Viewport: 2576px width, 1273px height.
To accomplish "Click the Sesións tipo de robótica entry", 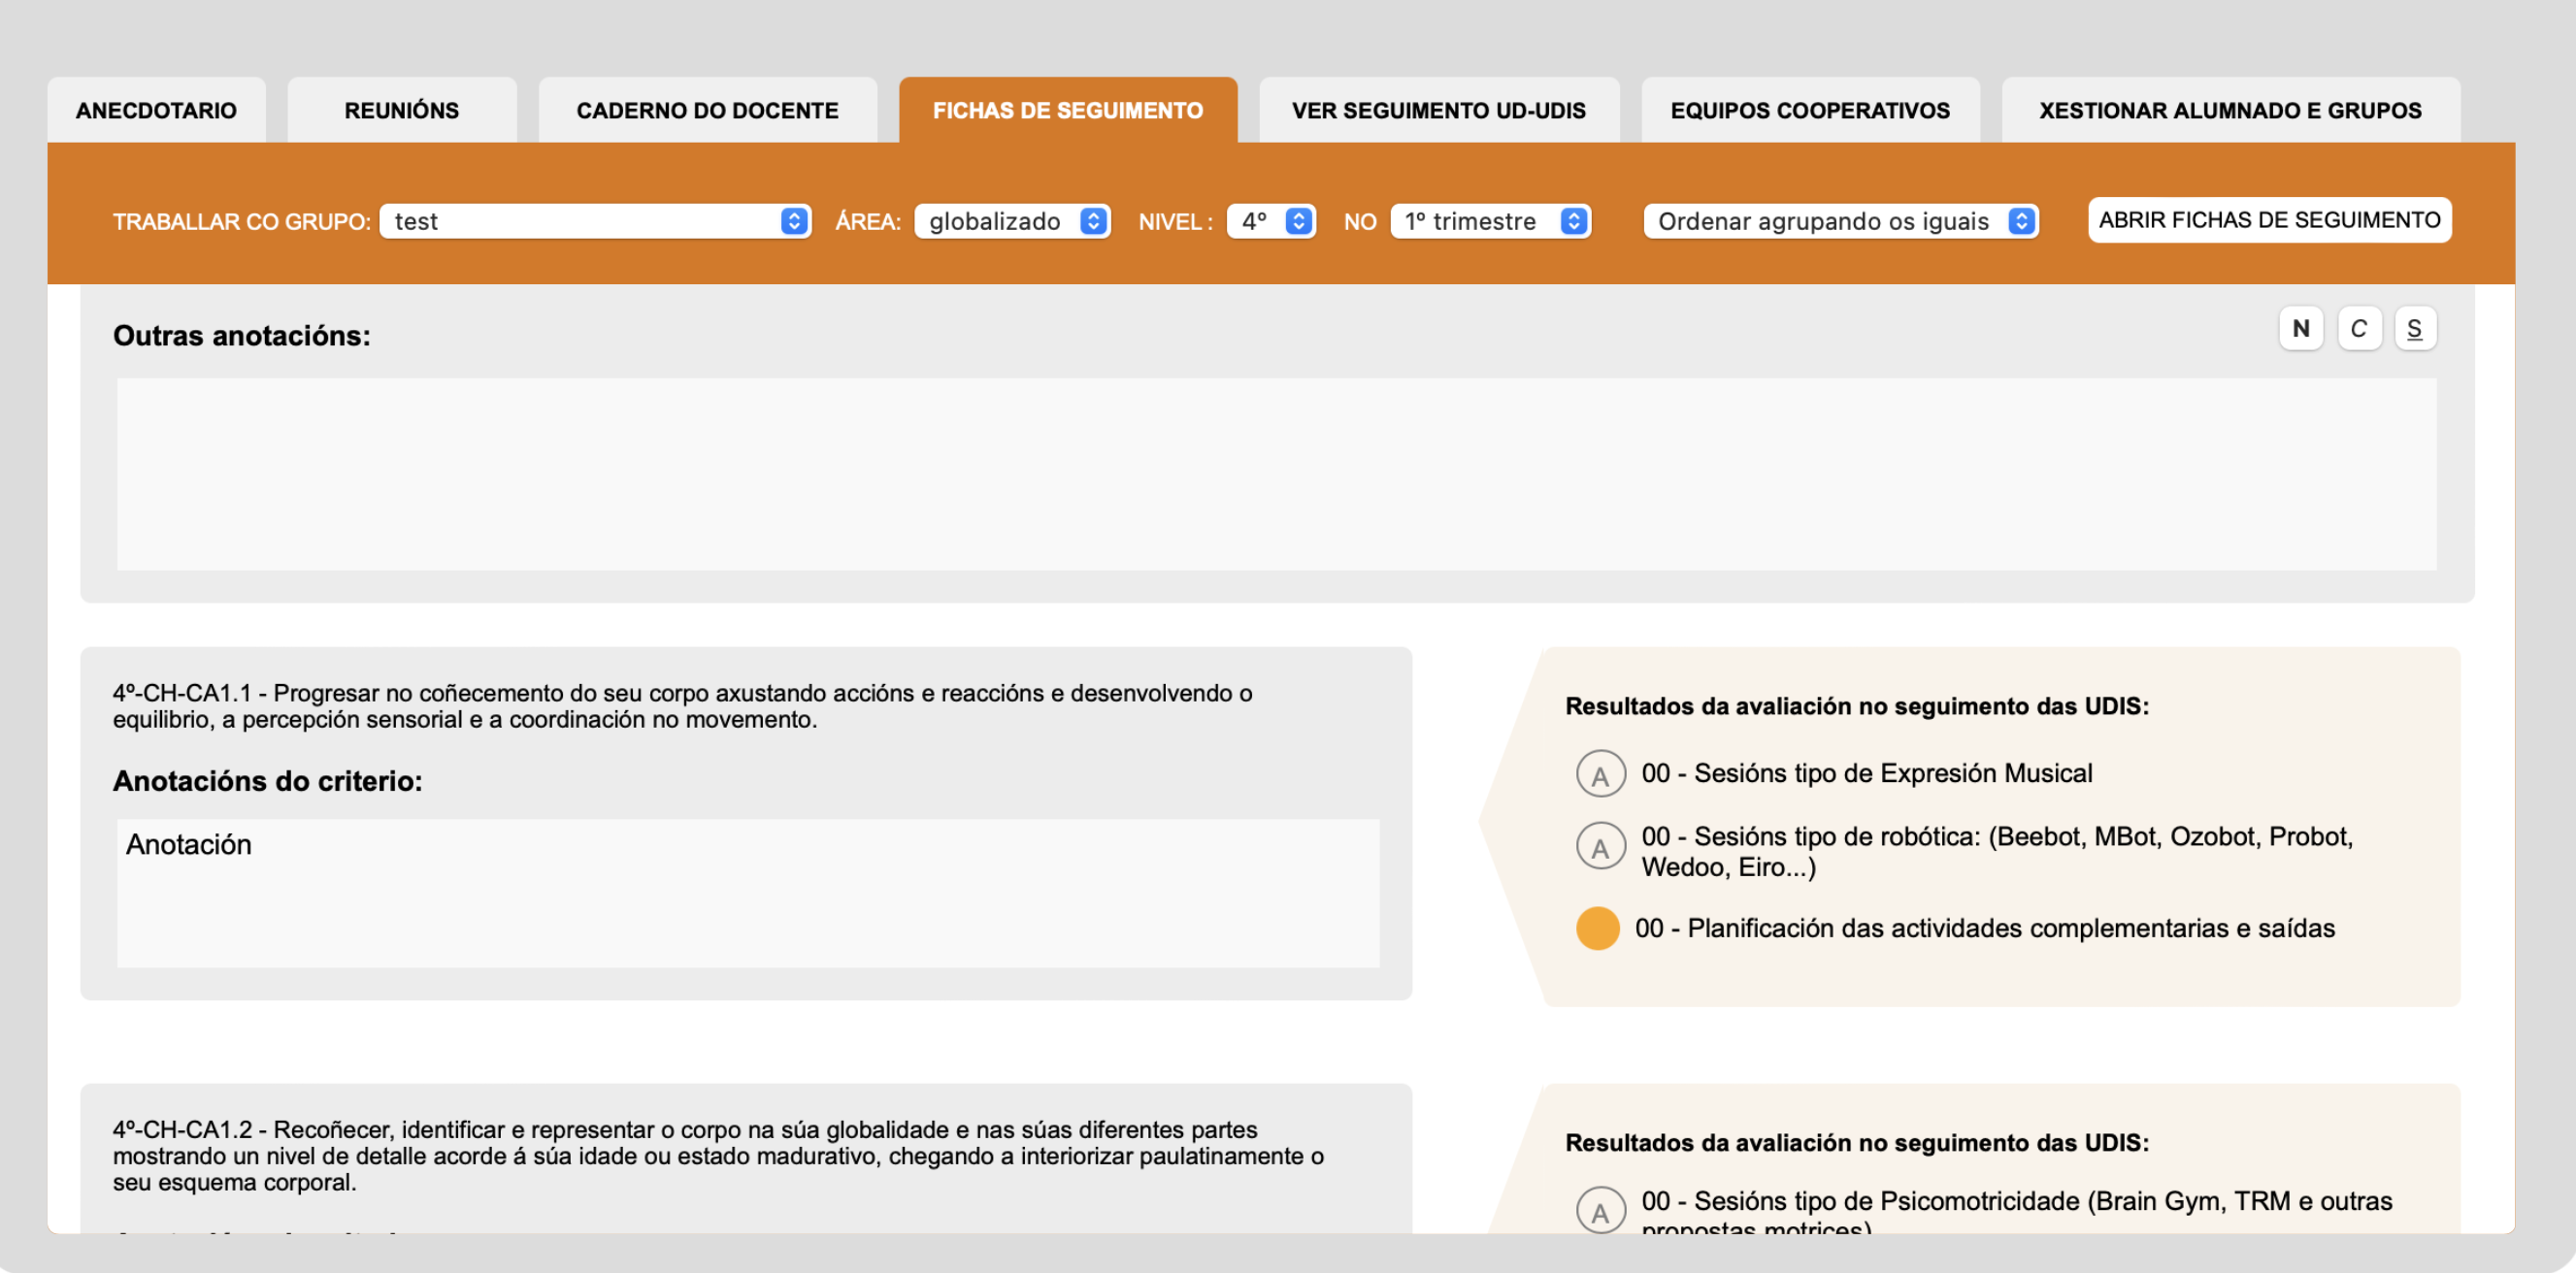I will pyautogui.click(x=1997, y=852).
